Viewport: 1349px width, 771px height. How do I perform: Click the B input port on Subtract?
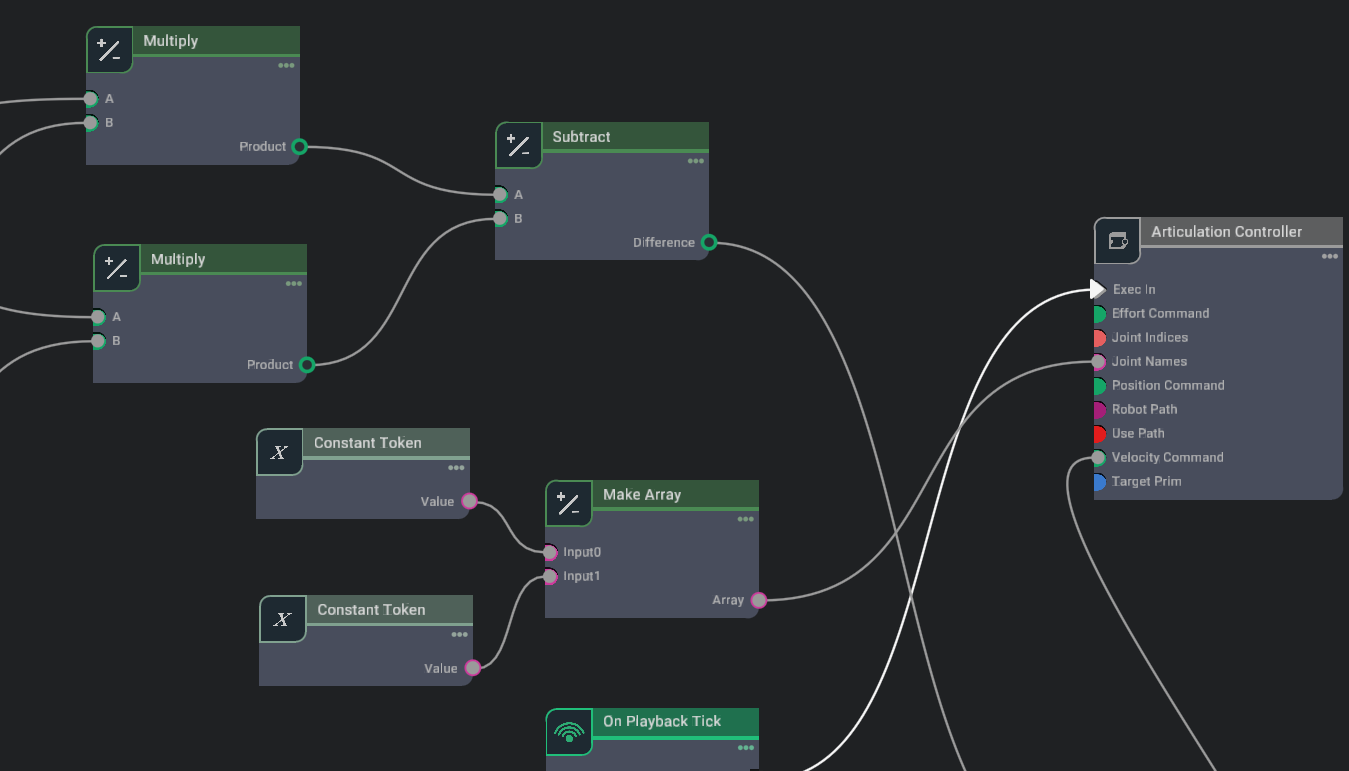[500, 219]
